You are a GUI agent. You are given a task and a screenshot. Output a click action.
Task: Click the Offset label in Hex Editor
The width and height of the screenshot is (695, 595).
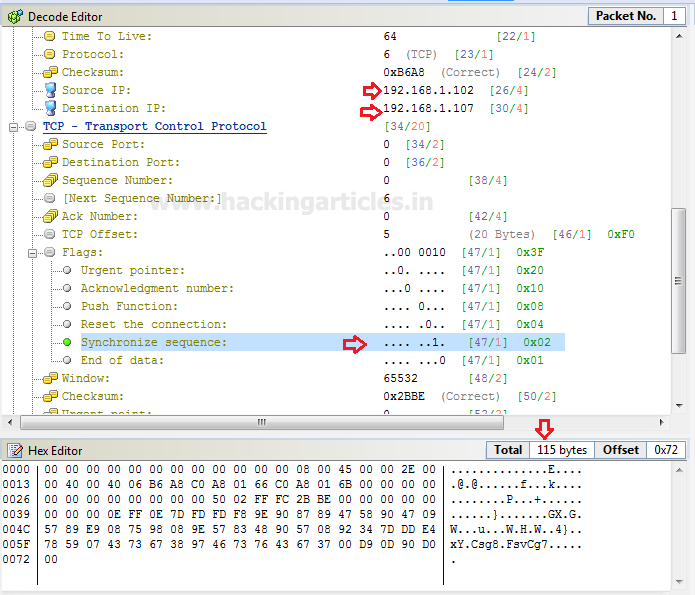pyautogui.click(x=621, y=450)
